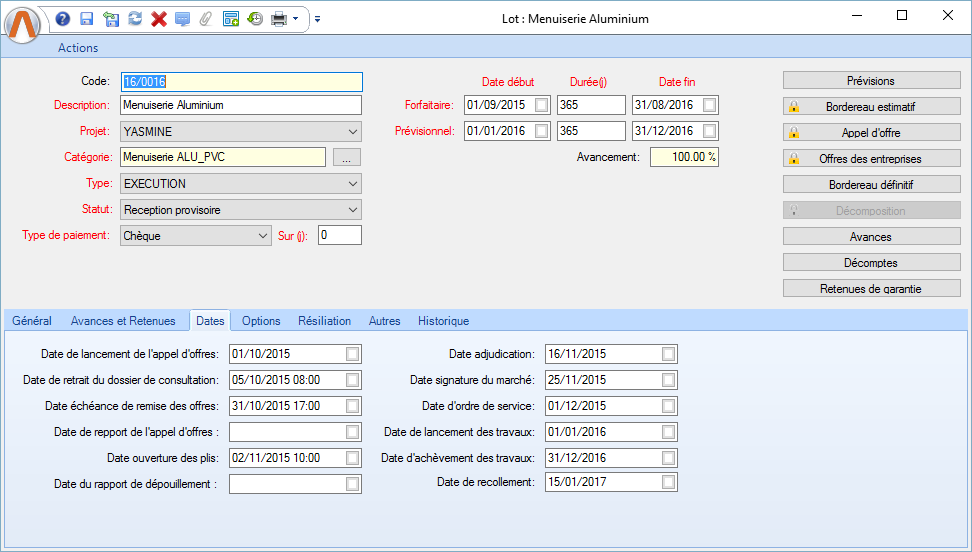The image size is (972, 552).
Task: Open the Historique tab
Action: (x=443, y=321)
